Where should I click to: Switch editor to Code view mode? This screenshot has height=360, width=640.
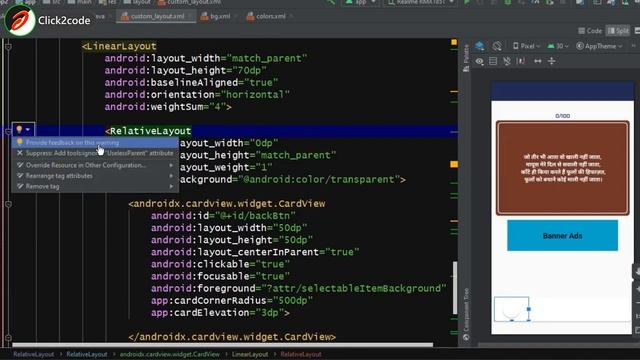click(590, 31)
